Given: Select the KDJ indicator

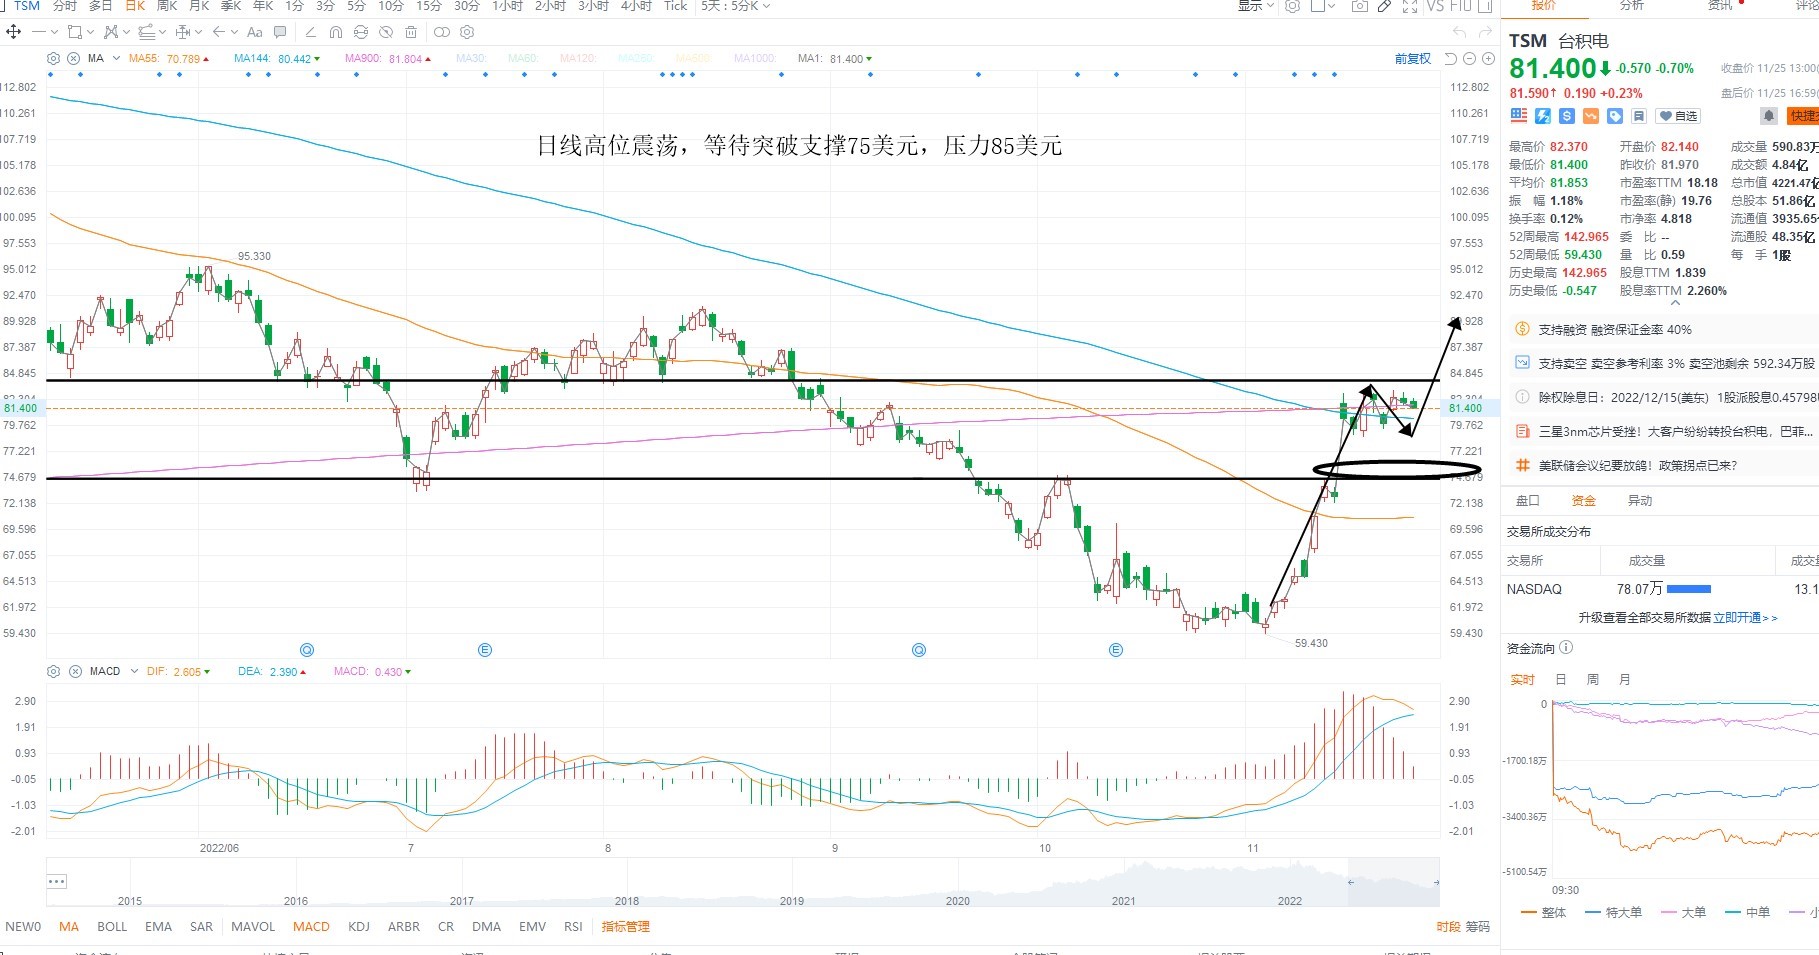Looking at the screenshot, I should (x=359, y=927).
